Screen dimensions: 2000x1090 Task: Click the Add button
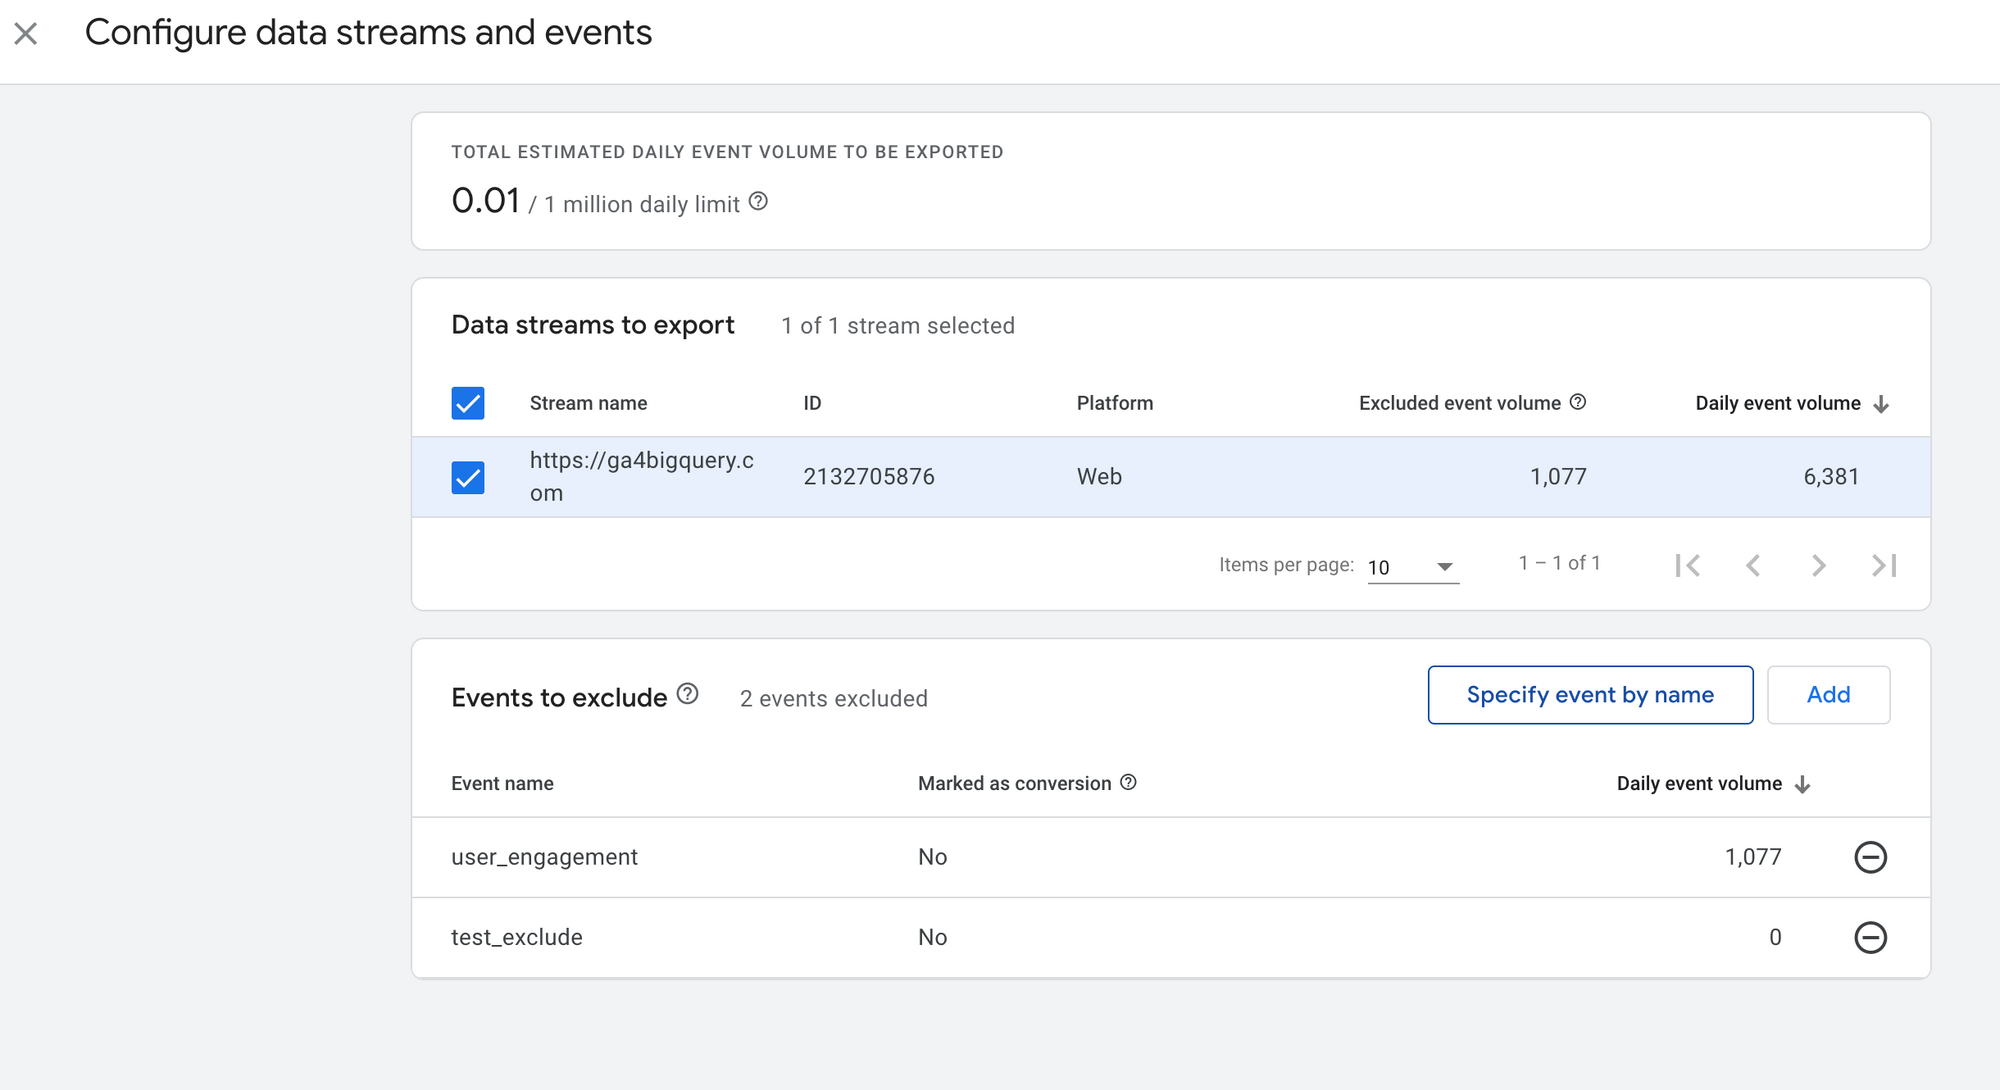point(1828,695)
